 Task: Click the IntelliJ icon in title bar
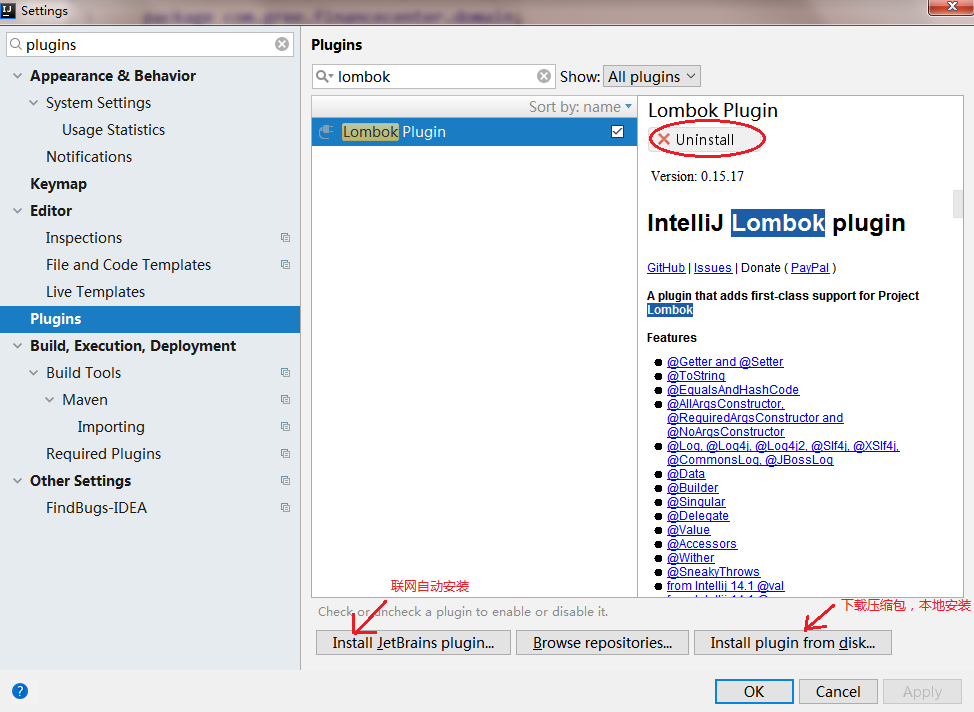click(8, 10)
